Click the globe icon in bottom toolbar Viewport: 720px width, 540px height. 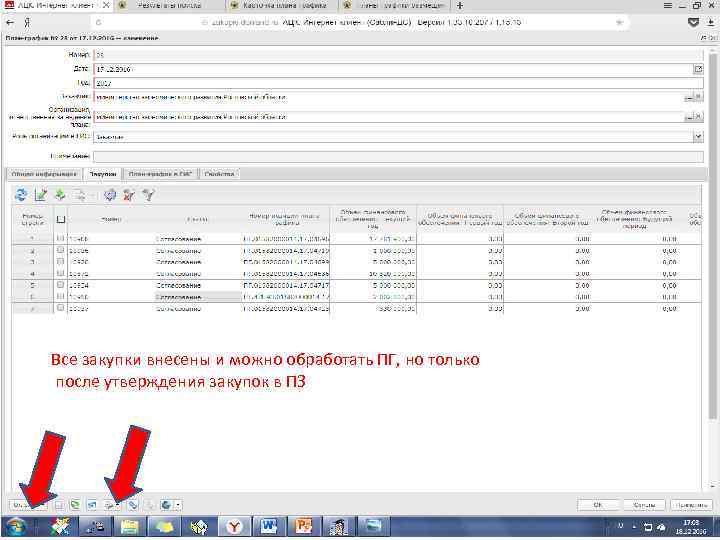[166, 505]
